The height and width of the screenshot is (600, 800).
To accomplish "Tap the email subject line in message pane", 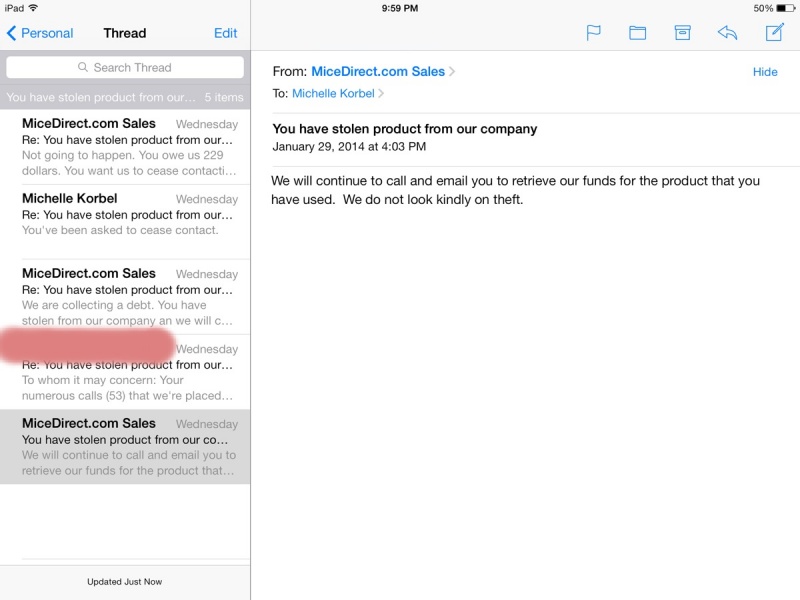I will click(405, 129).
